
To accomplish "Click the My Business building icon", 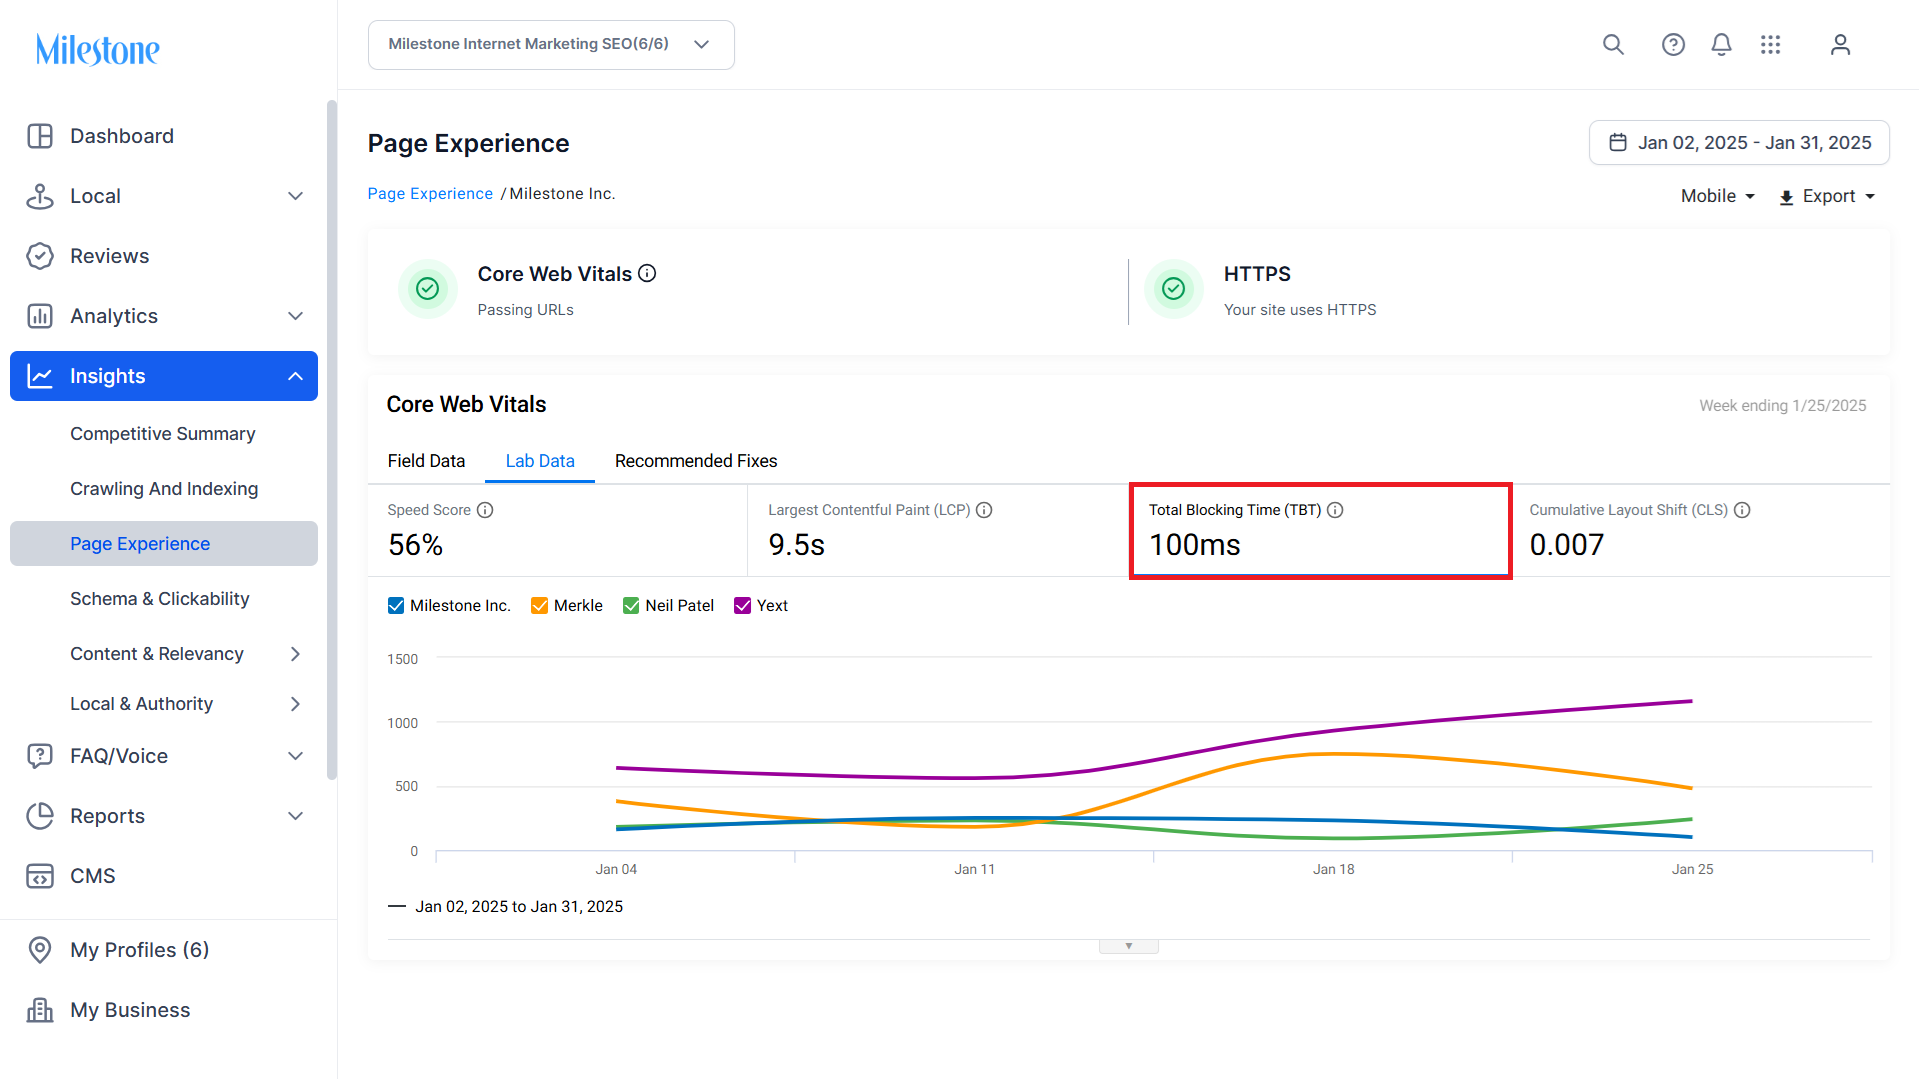I will point(40,1010).
